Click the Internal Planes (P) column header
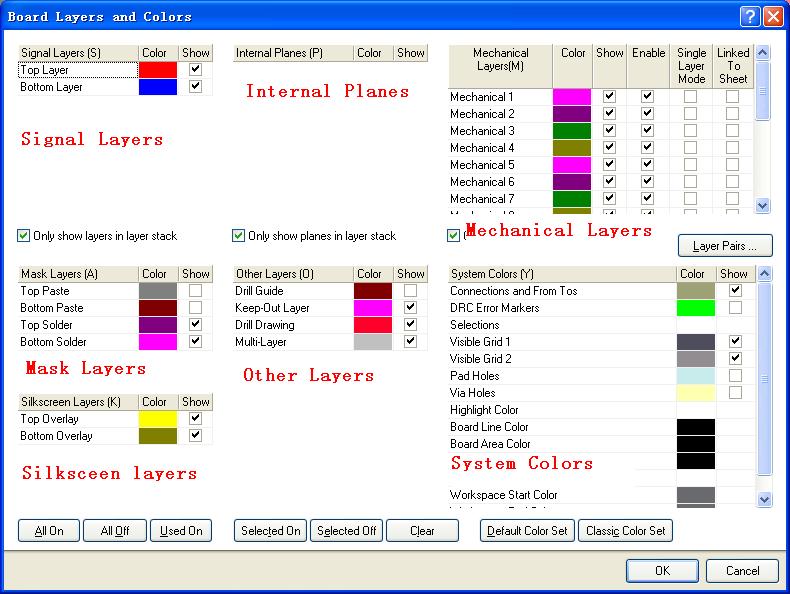Screen dimensions: 790x594 (x=293, y=52)
